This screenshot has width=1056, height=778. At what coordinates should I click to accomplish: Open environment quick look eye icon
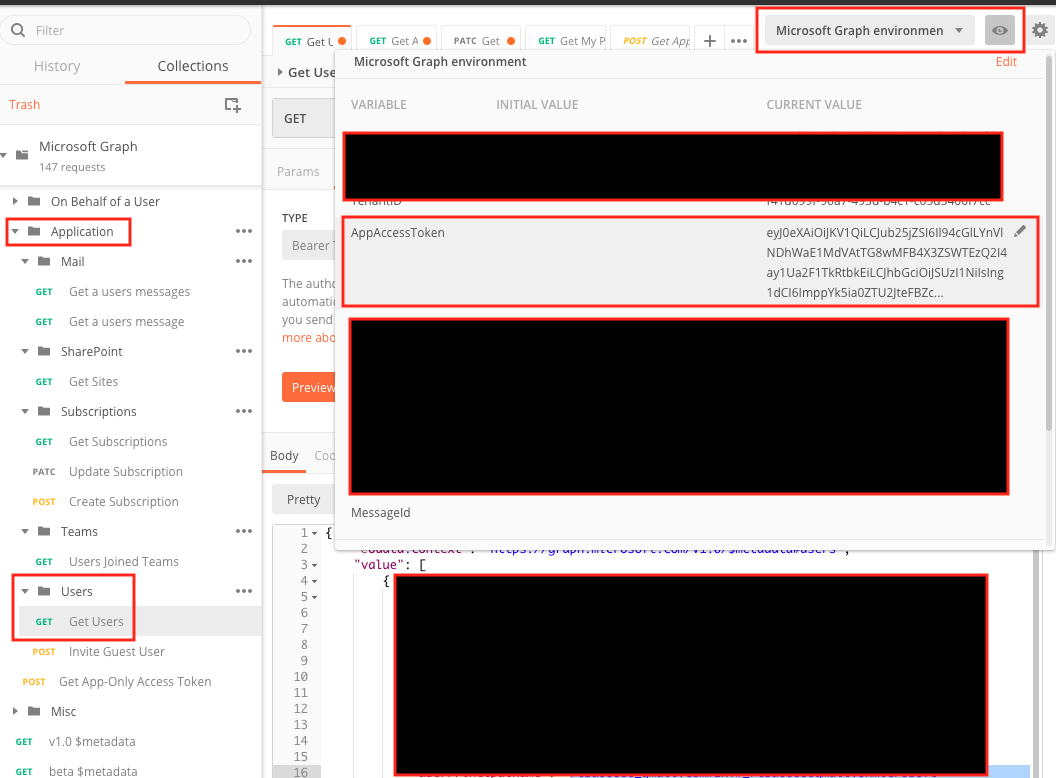coord(999,30)
